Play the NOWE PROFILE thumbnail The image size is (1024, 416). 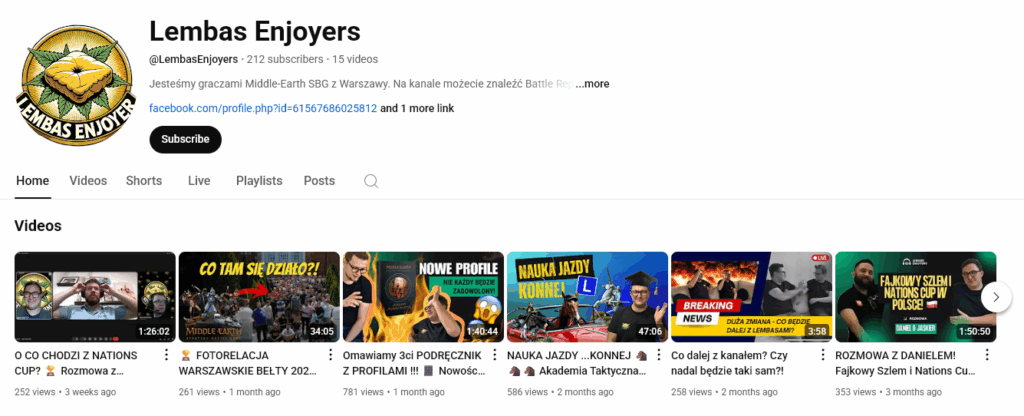pyautogui.click(x=423, y=297)
